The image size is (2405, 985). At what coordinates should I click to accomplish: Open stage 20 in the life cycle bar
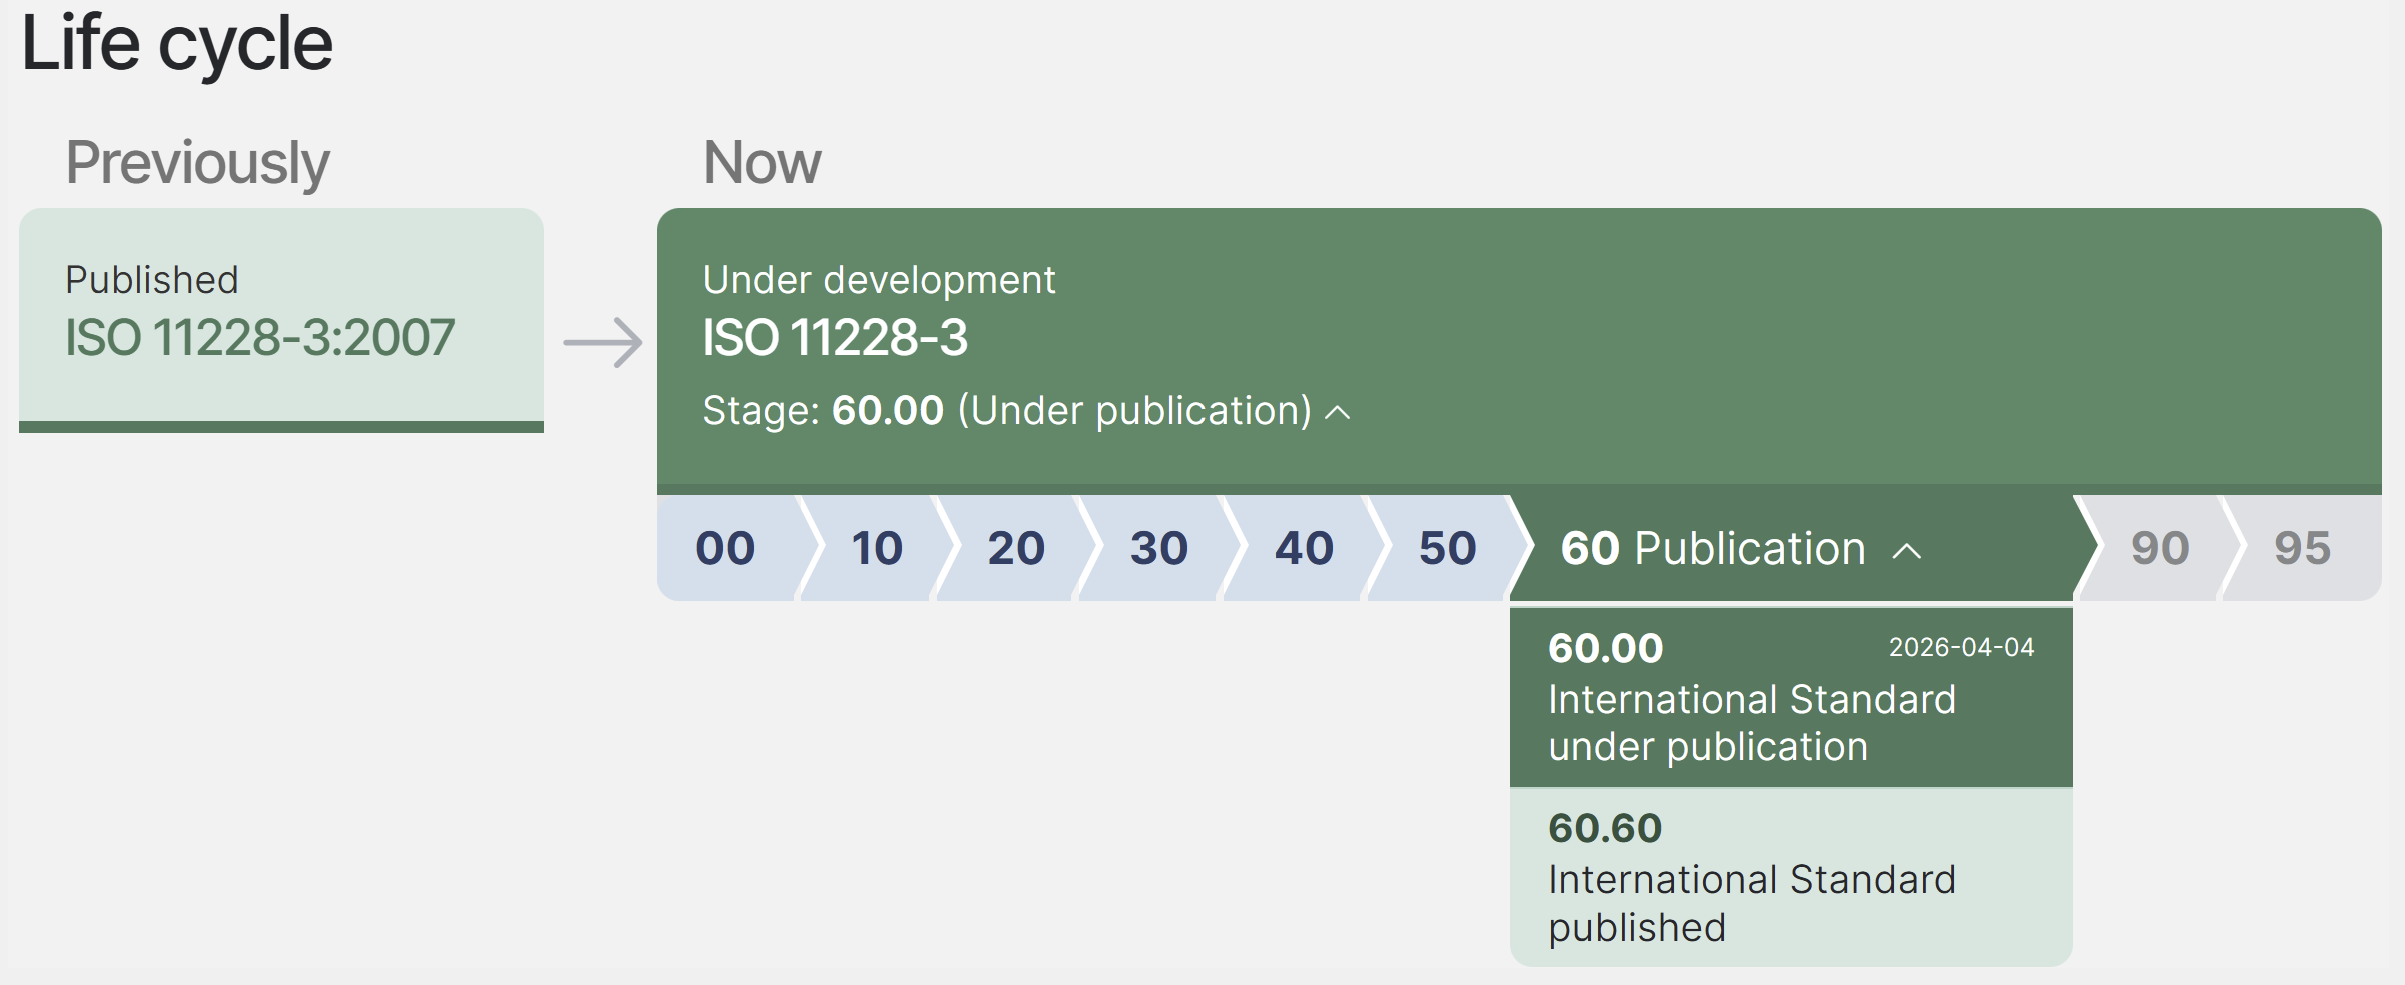click(1015, 548)
